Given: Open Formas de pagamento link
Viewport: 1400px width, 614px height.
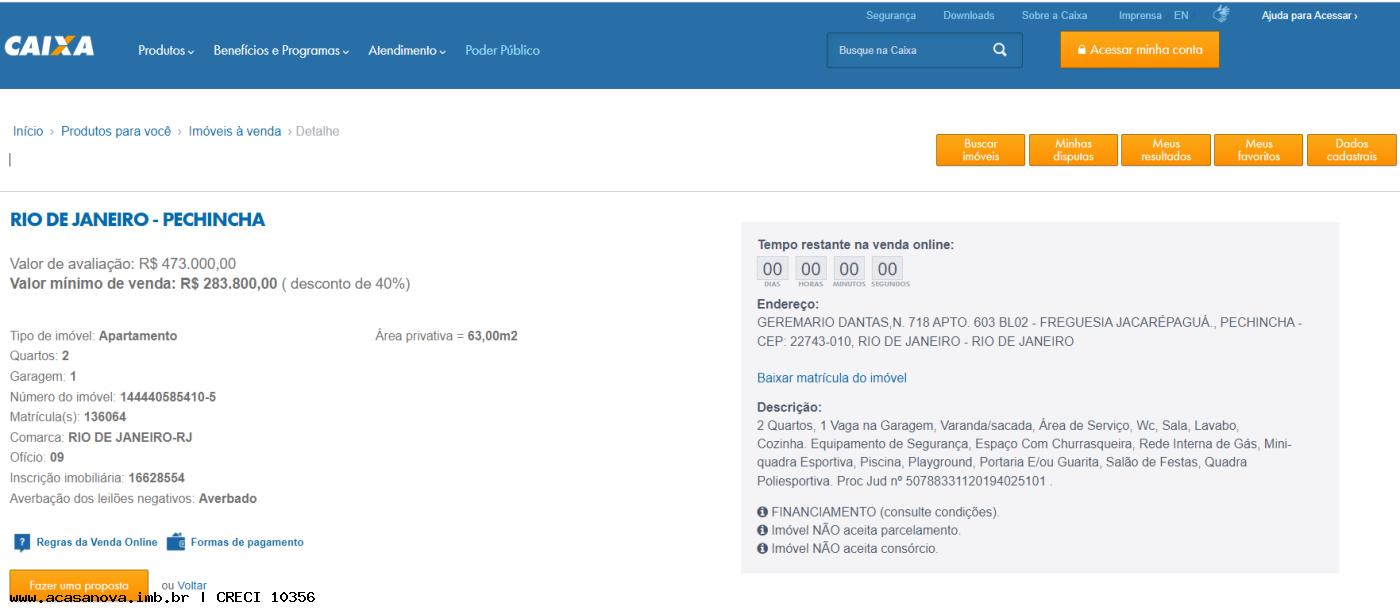Looking at the screenshot, I should [247, 543].
